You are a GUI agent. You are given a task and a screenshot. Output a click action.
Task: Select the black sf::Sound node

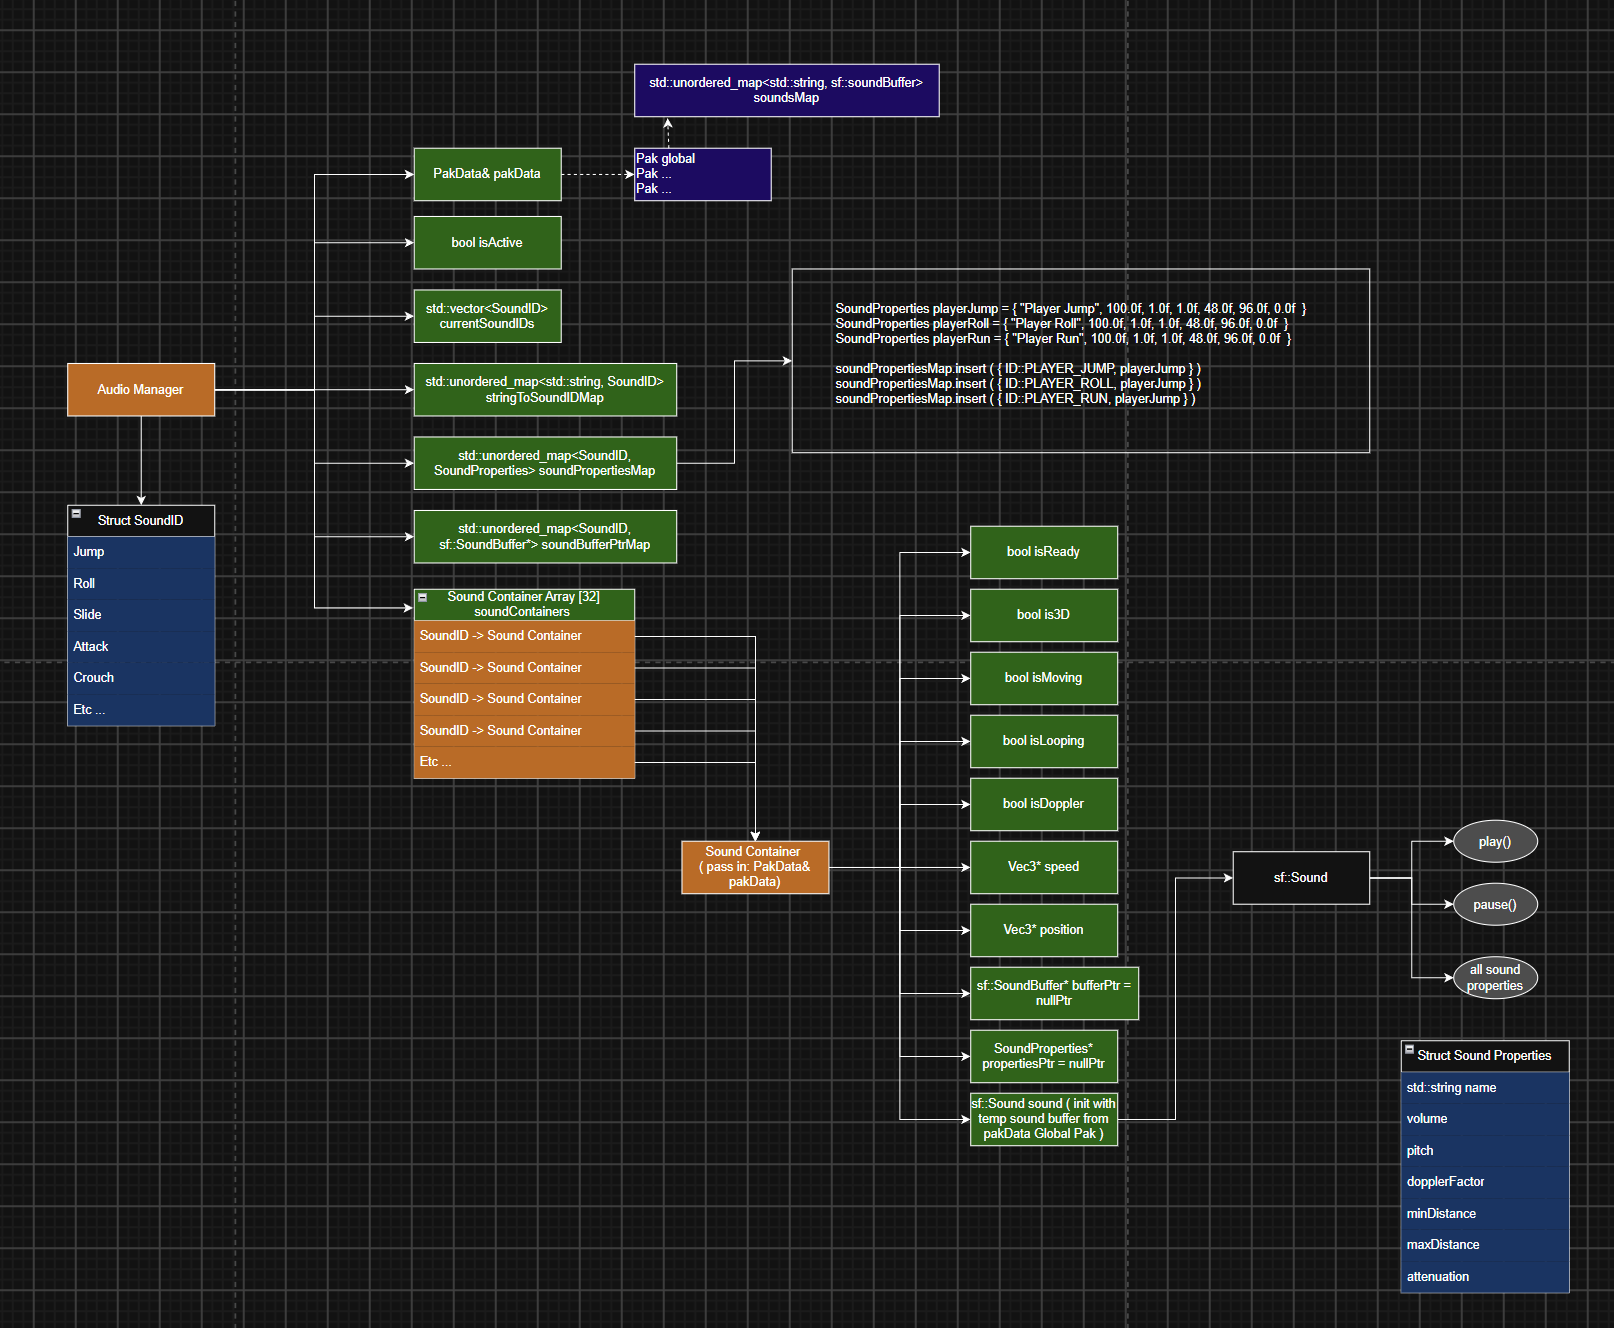(1301, 878)
